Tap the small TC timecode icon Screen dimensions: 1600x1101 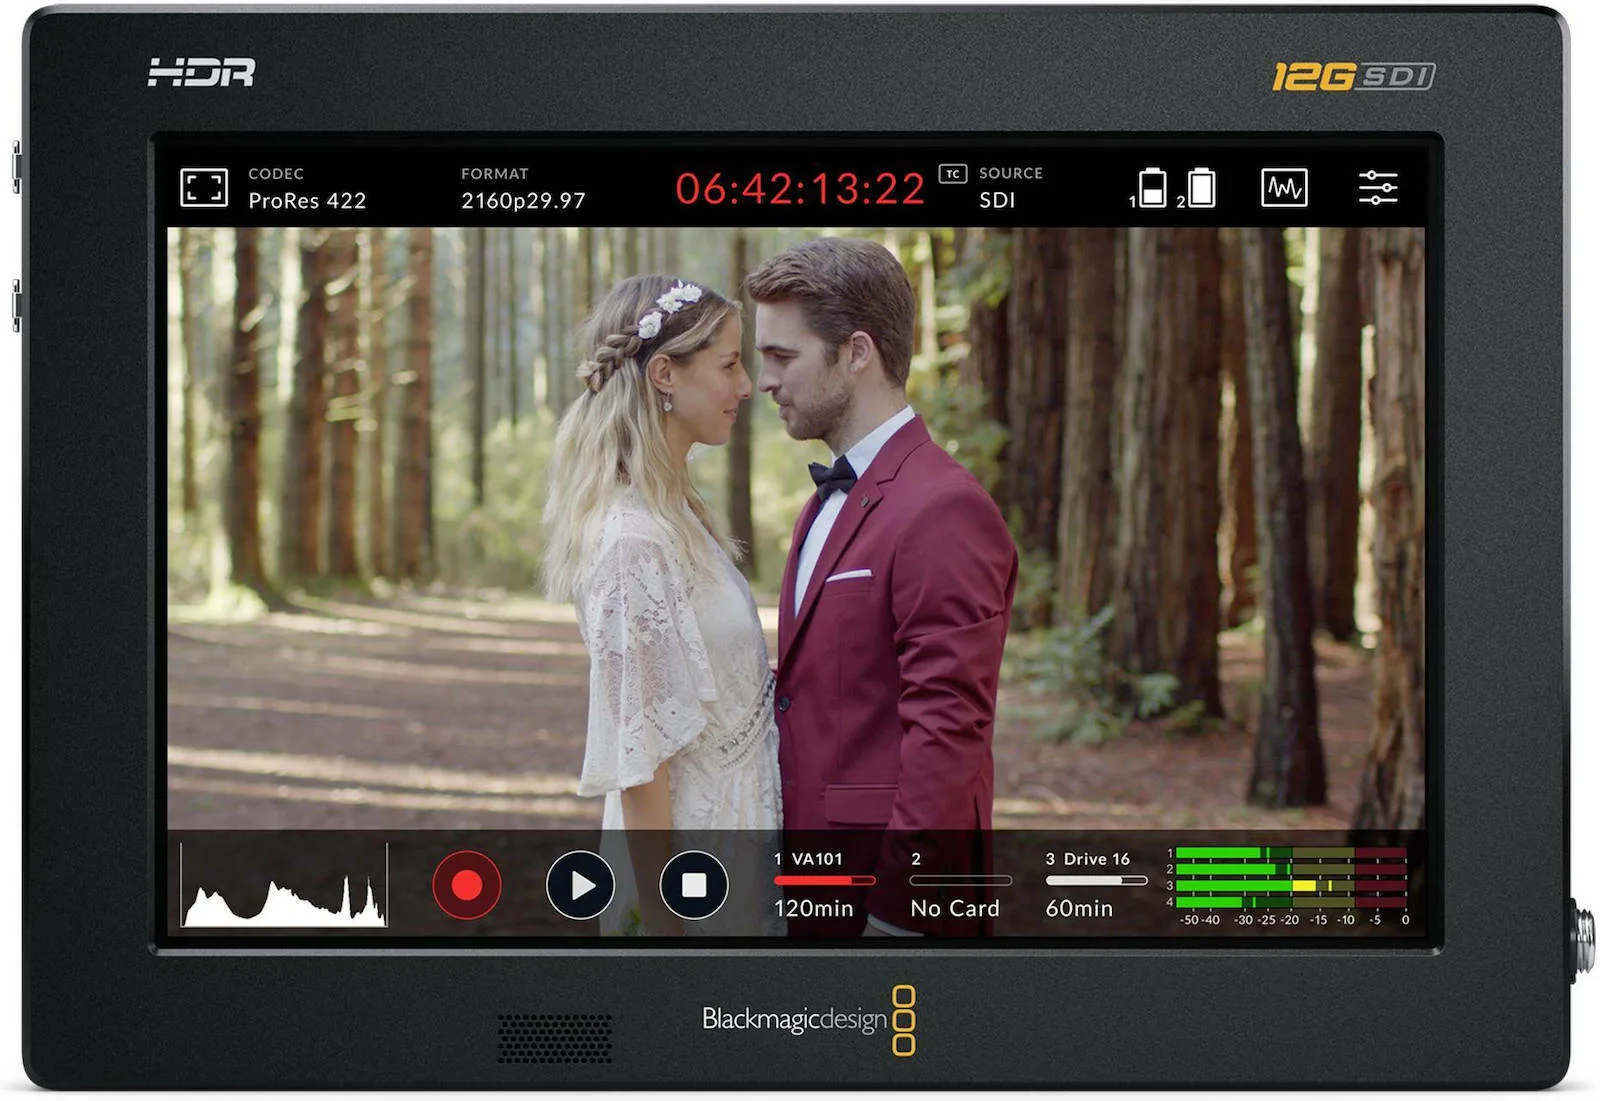pyautogui.click(x=953, y=174)
